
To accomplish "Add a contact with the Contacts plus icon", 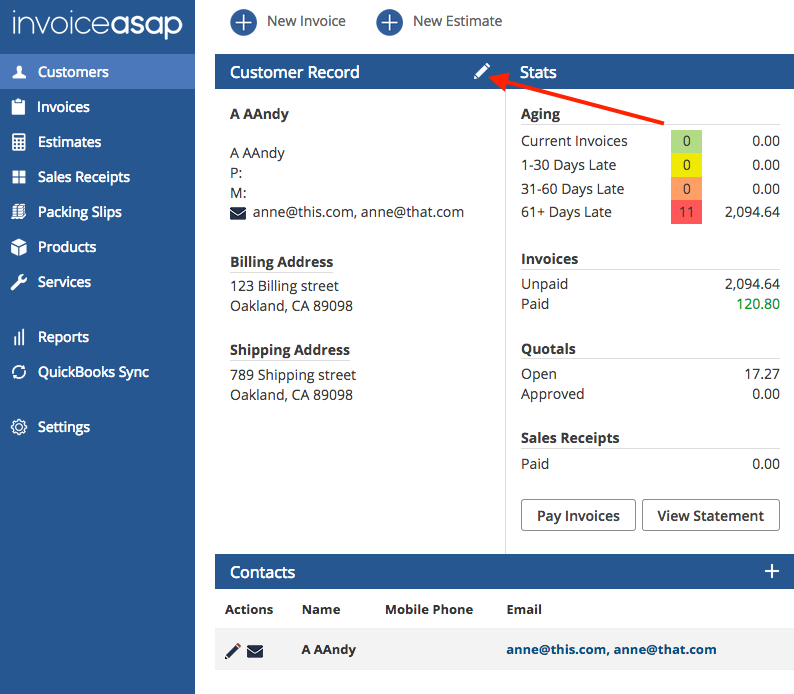I will point(771,572).
